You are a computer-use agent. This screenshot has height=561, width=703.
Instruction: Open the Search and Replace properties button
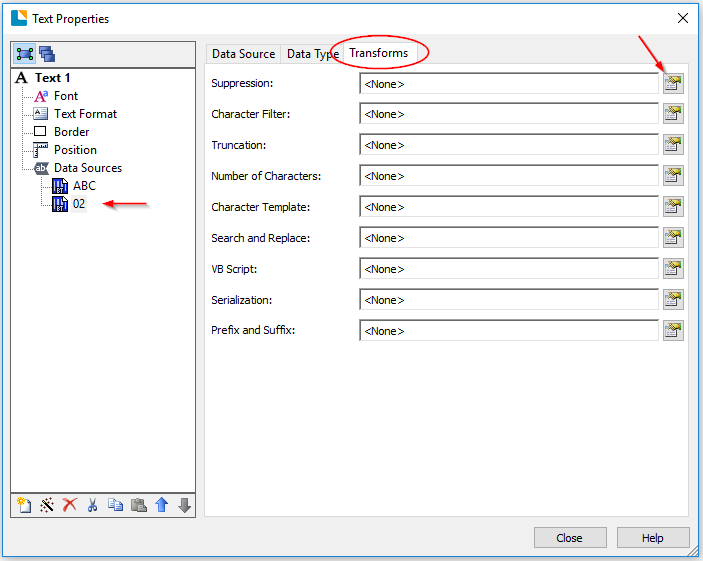pos(673,238)
